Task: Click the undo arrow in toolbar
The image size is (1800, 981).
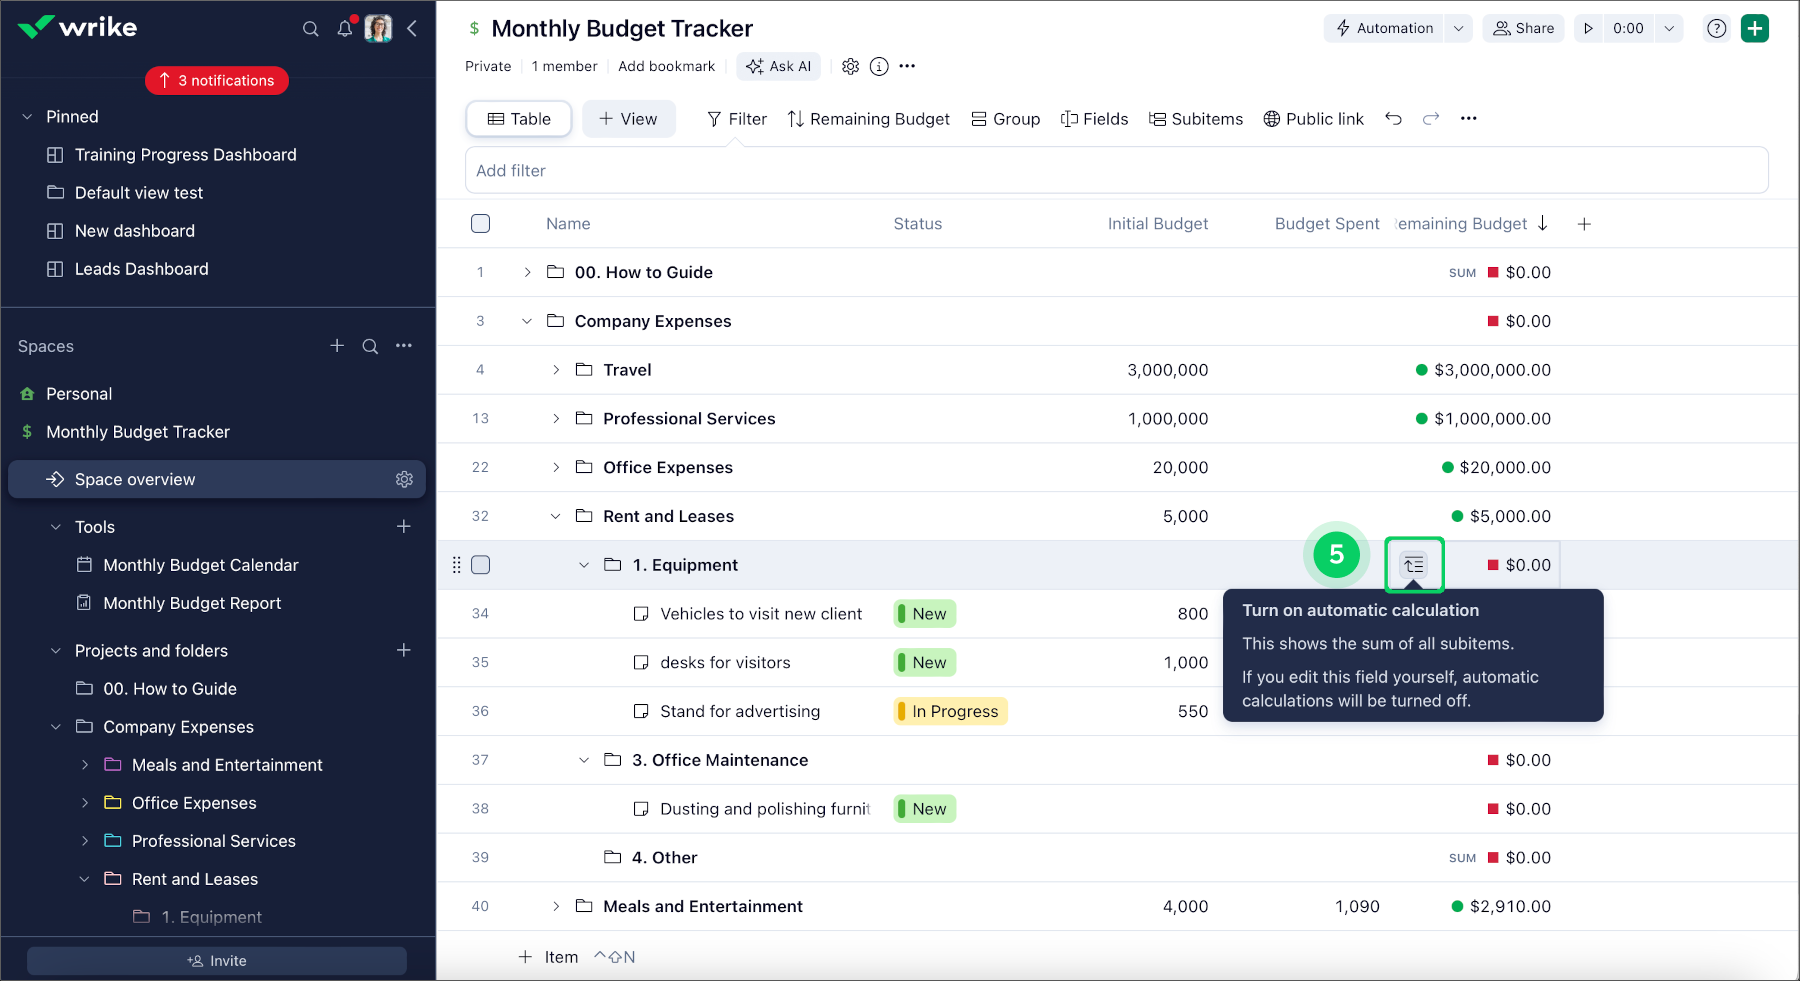Action: tap(1393, 119)
